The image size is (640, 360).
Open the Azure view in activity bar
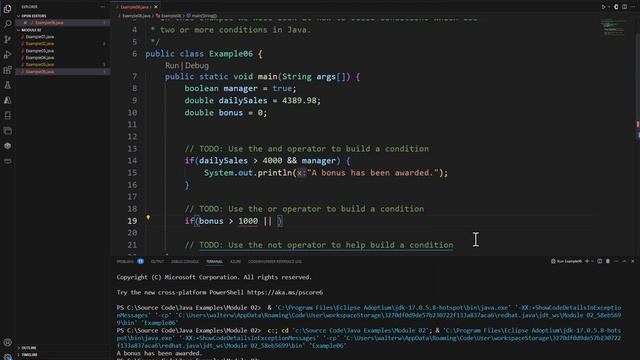tap(7, 100)
